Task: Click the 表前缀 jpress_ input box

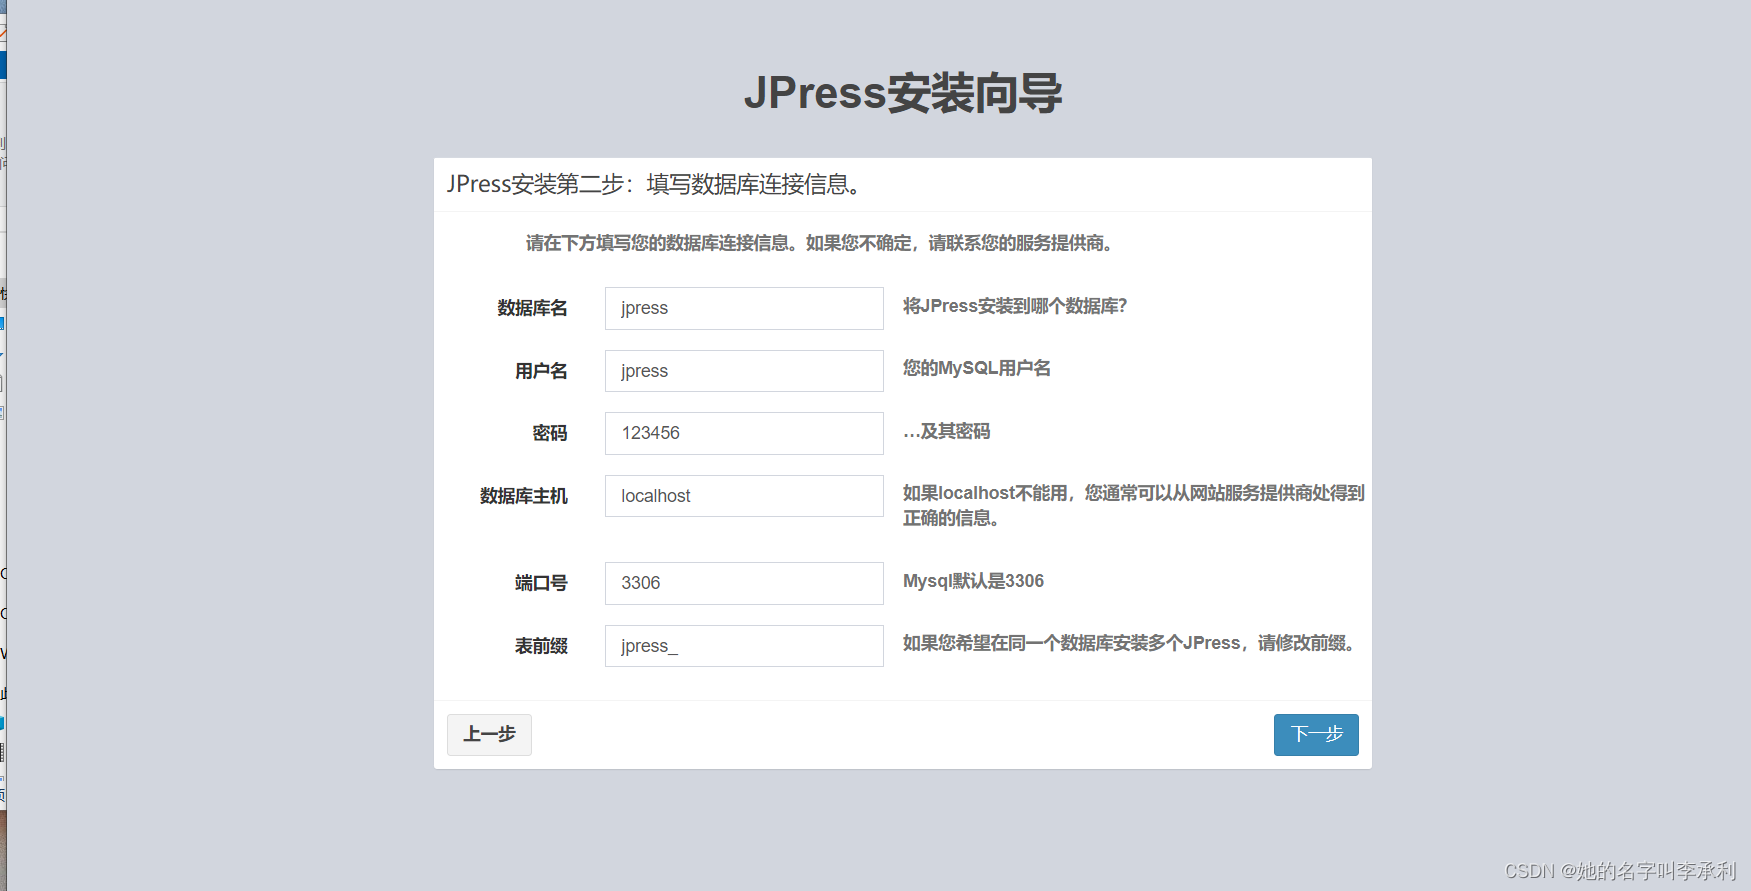Action: coord(744,646)
